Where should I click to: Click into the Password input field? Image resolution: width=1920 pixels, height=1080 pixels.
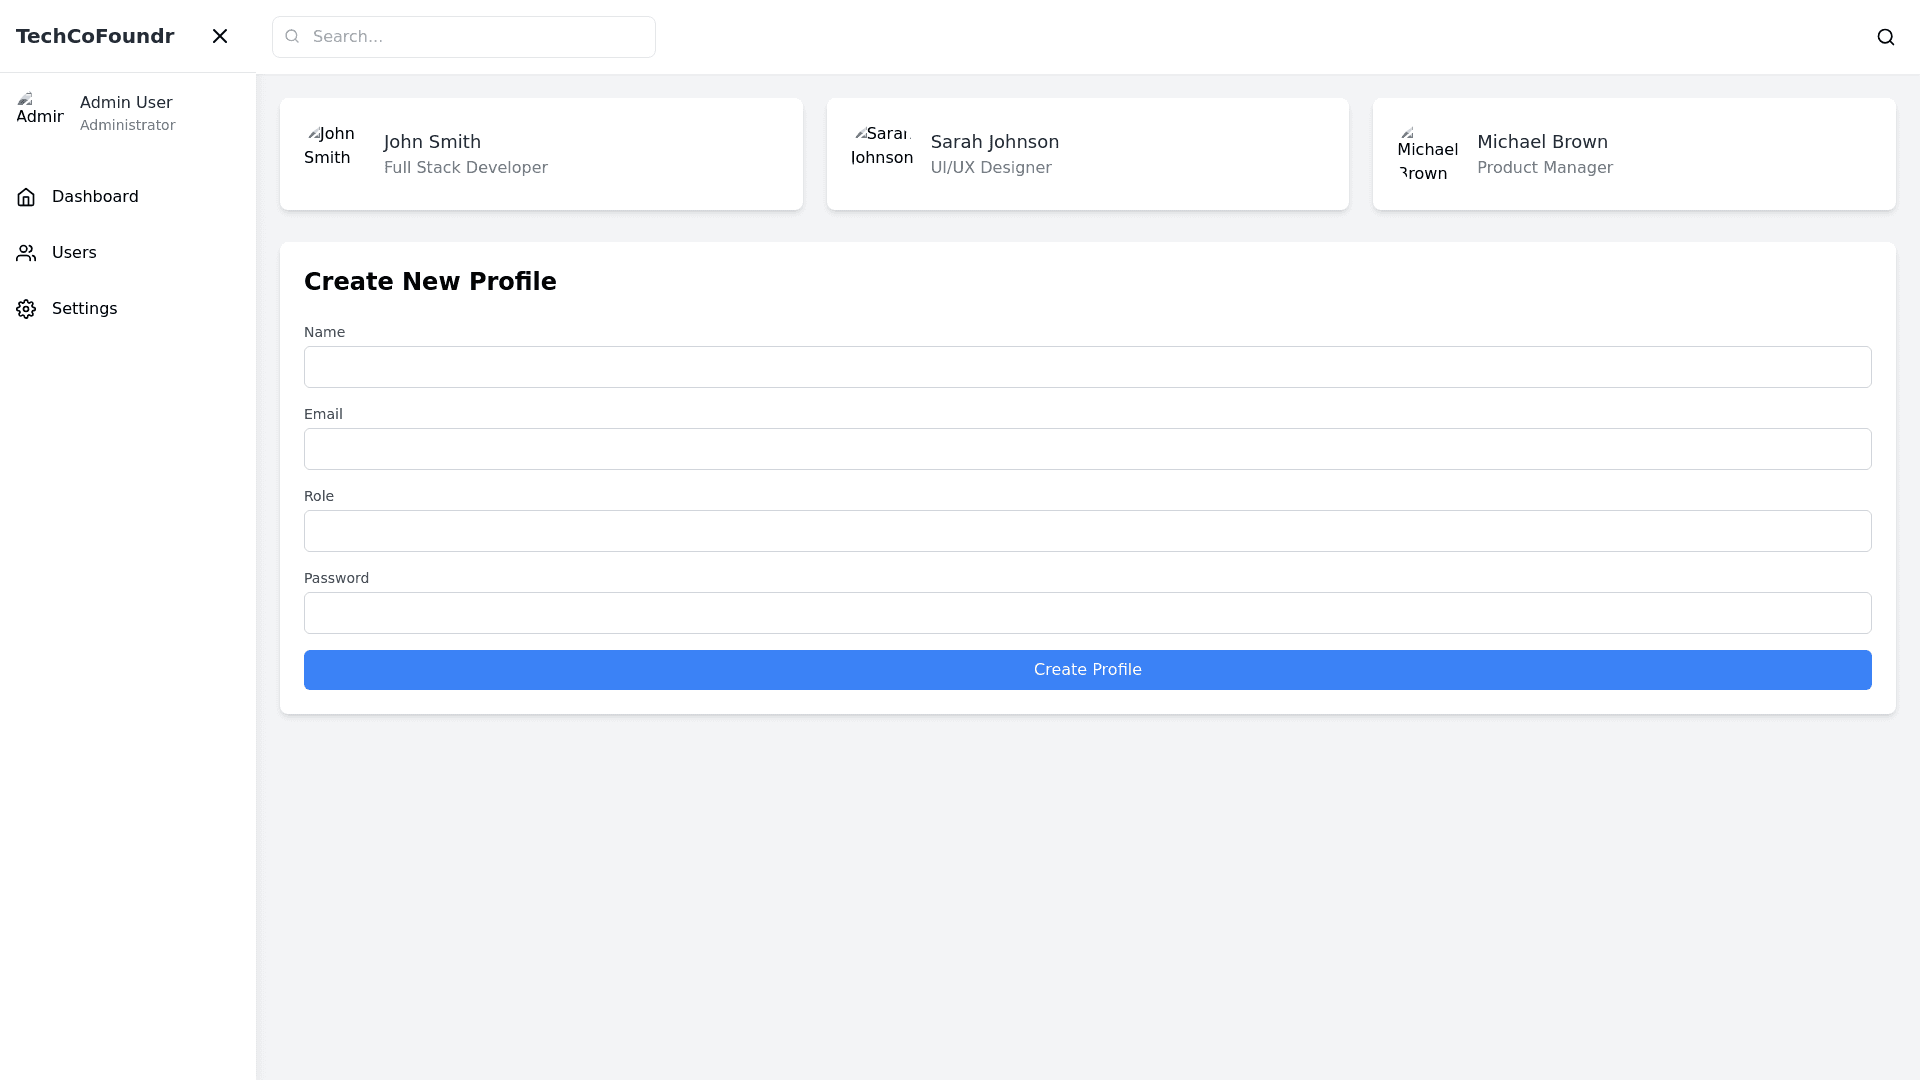1087,613
